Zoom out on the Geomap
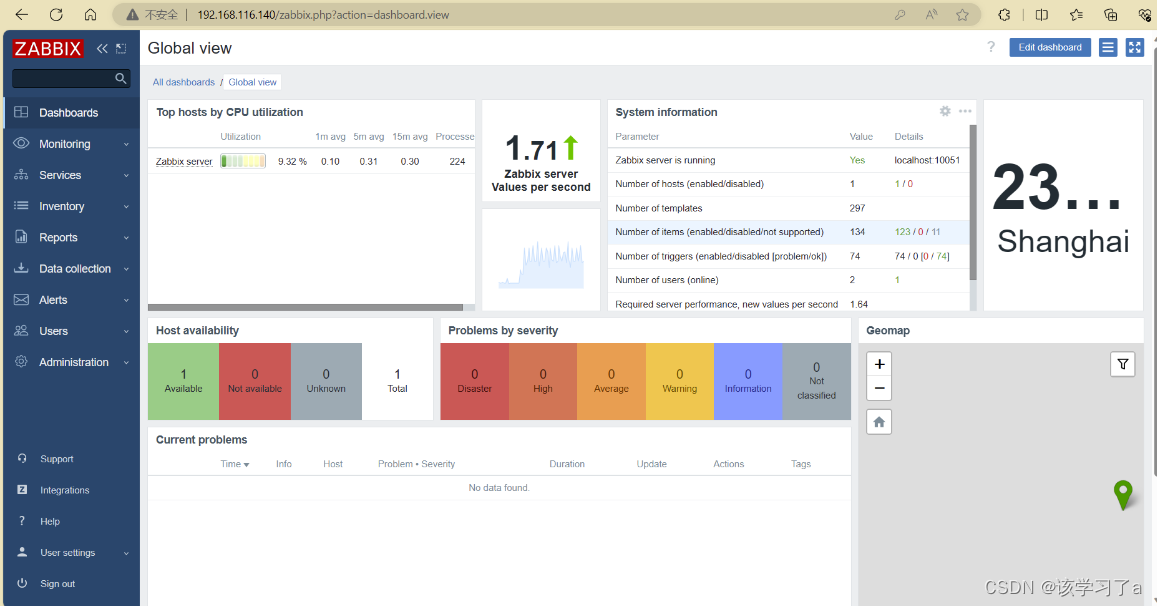 click(880, 388)
